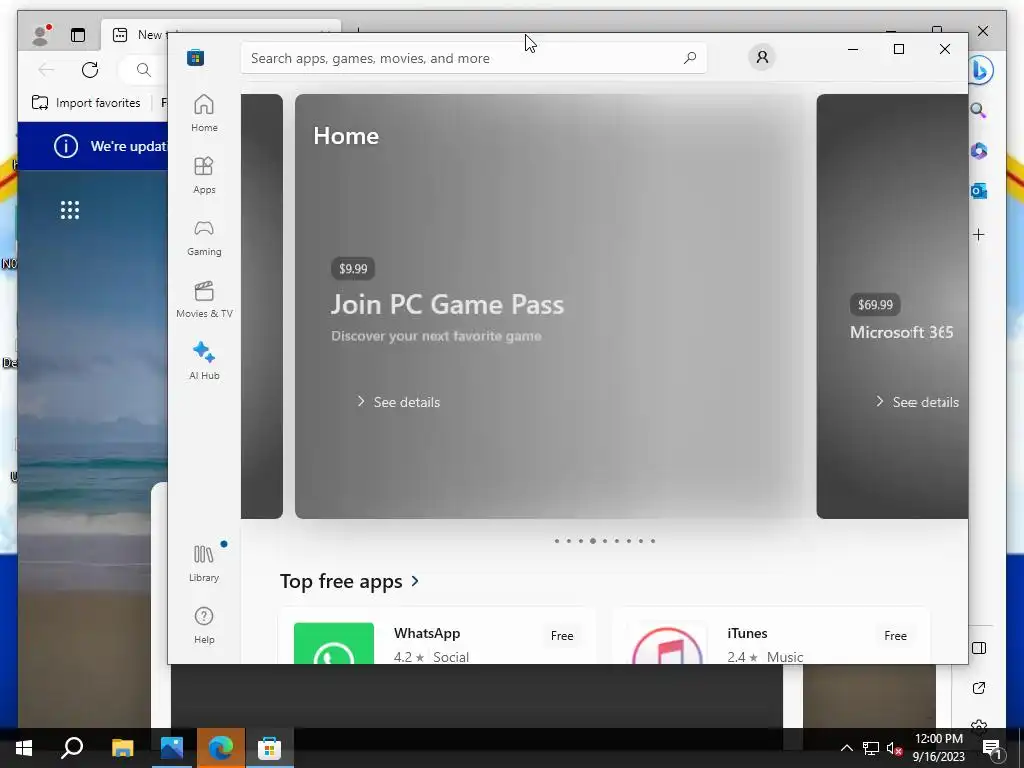Open Edge profile icon
The width and height of the screenshot is (1024, 768).
(x=41, y=35)
